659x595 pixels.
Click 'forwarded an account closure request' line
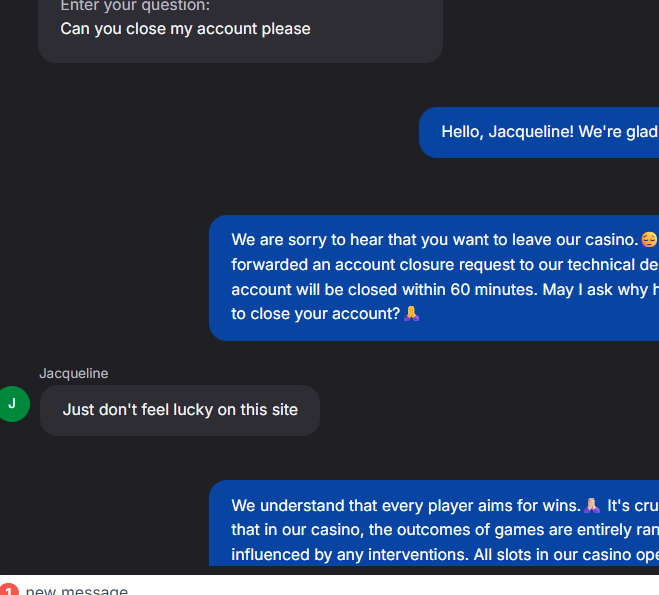point(445,264)
